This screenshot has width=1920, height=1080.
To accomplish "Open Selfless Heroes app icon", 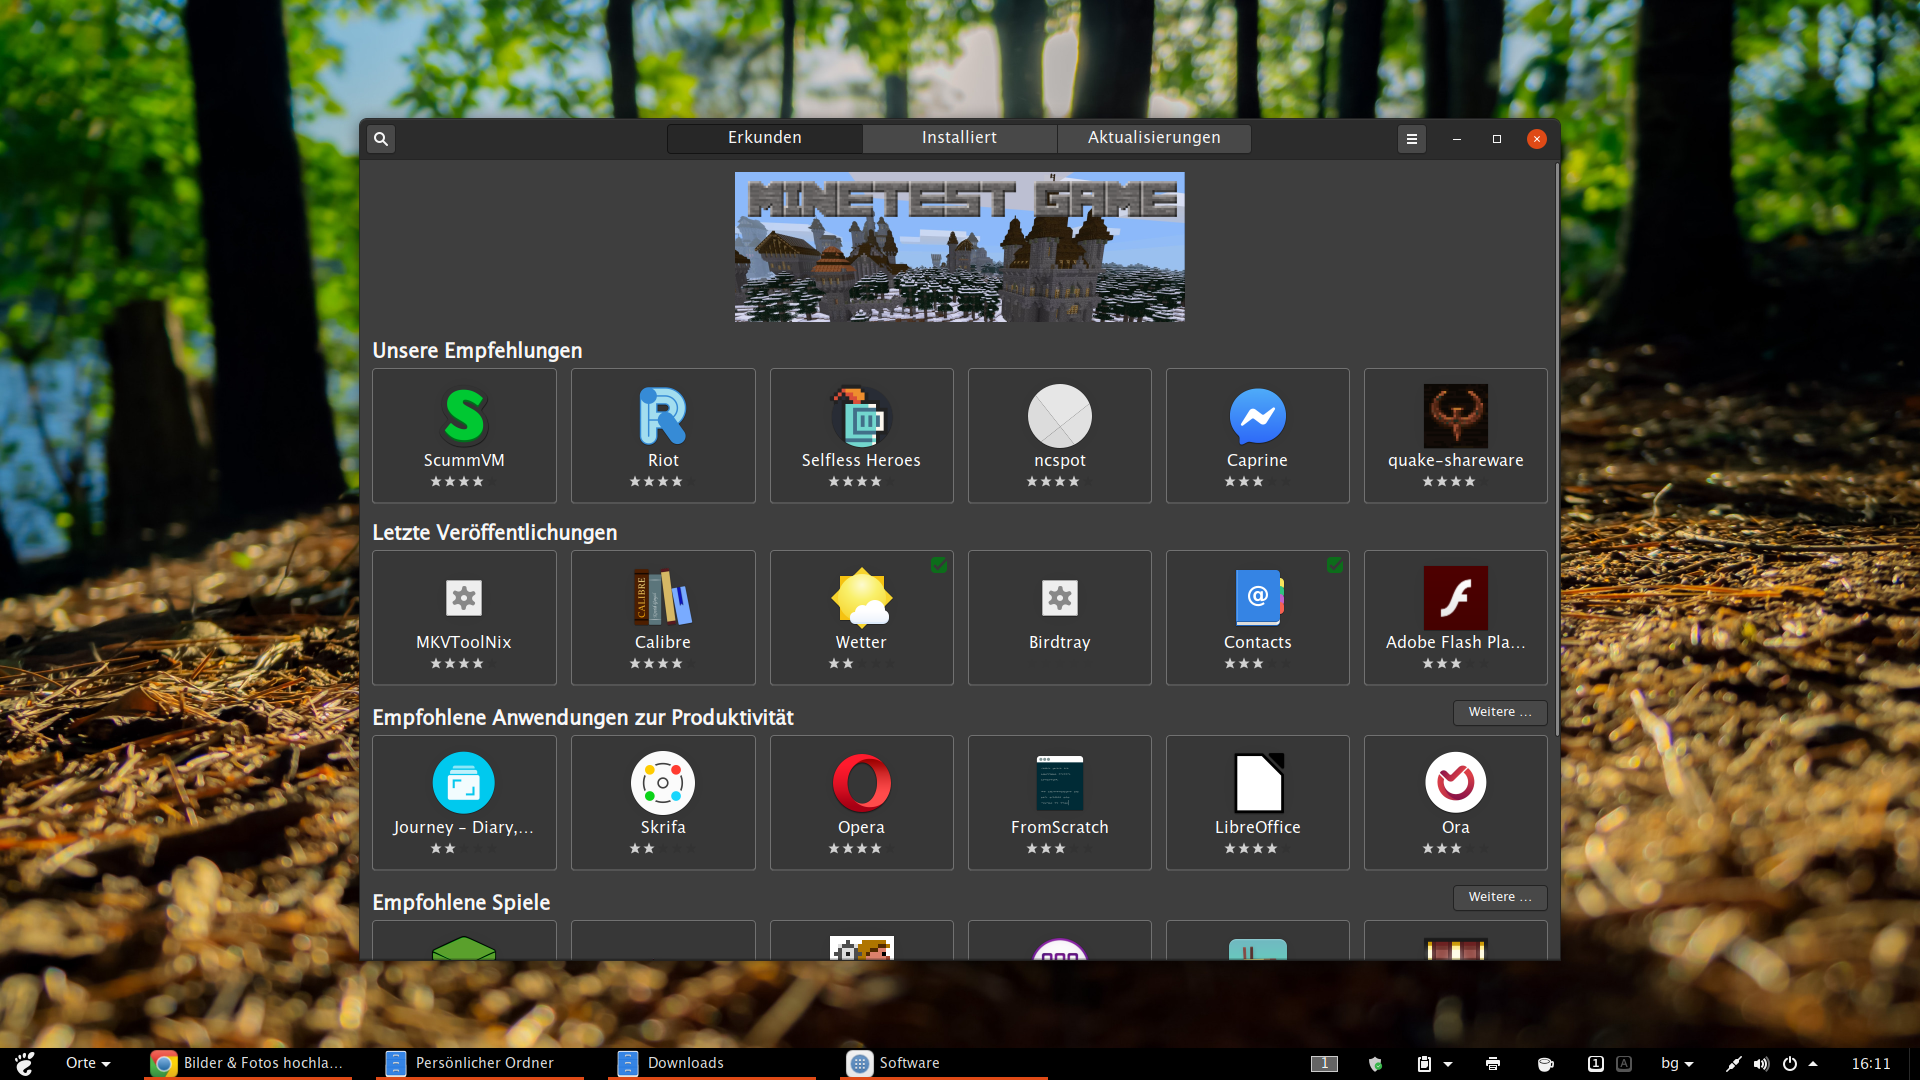I will [861, 416].
